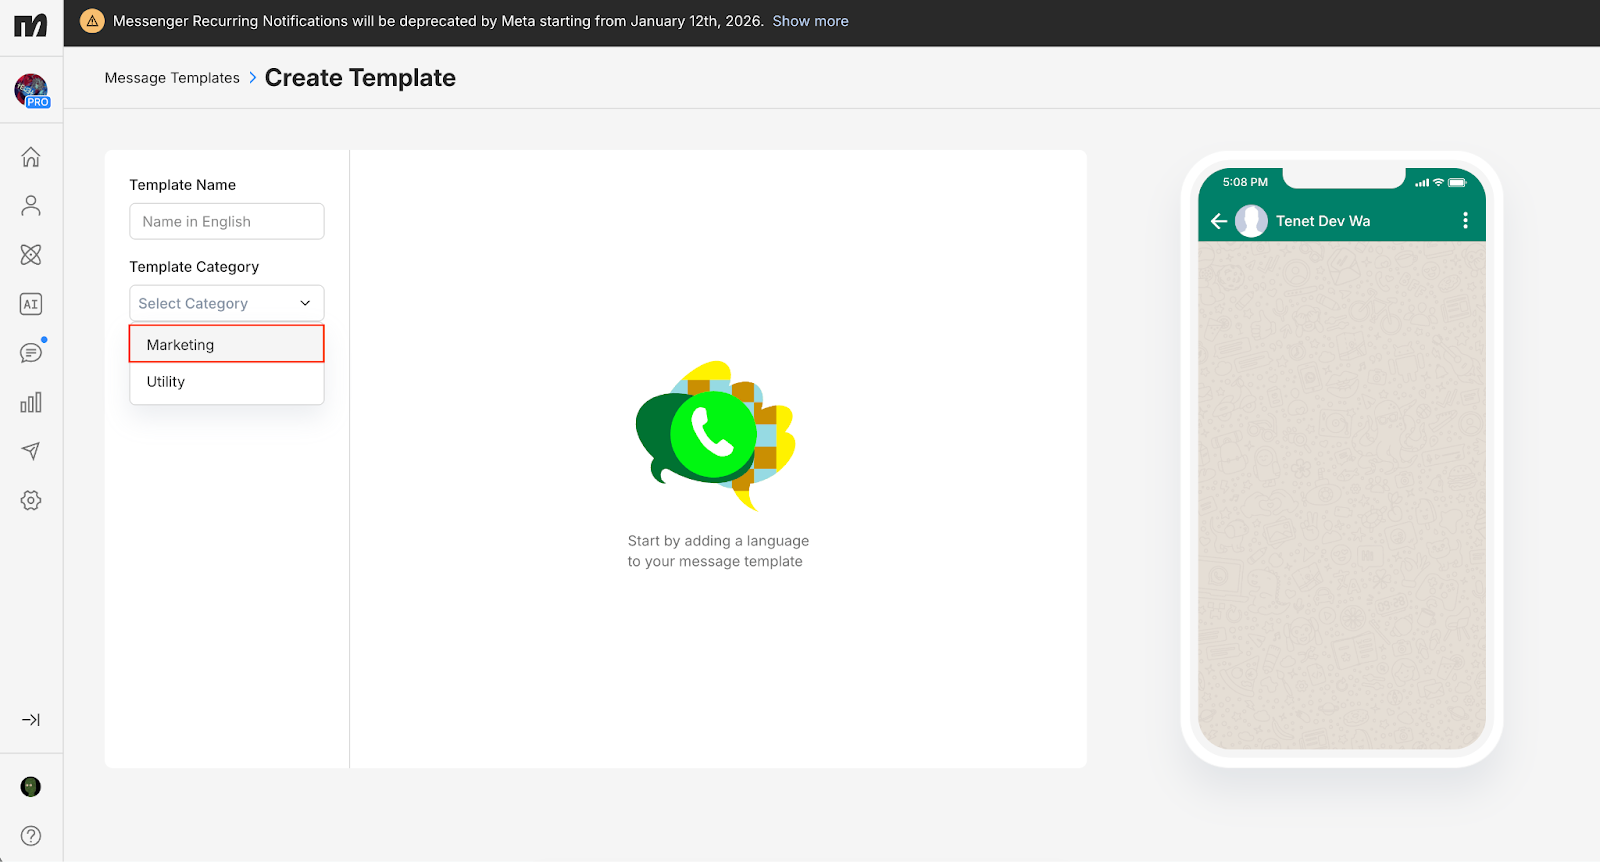1600x862 pixels.
Task: Go back to Message Templates breadcrumb
Action: coord(172,78)
